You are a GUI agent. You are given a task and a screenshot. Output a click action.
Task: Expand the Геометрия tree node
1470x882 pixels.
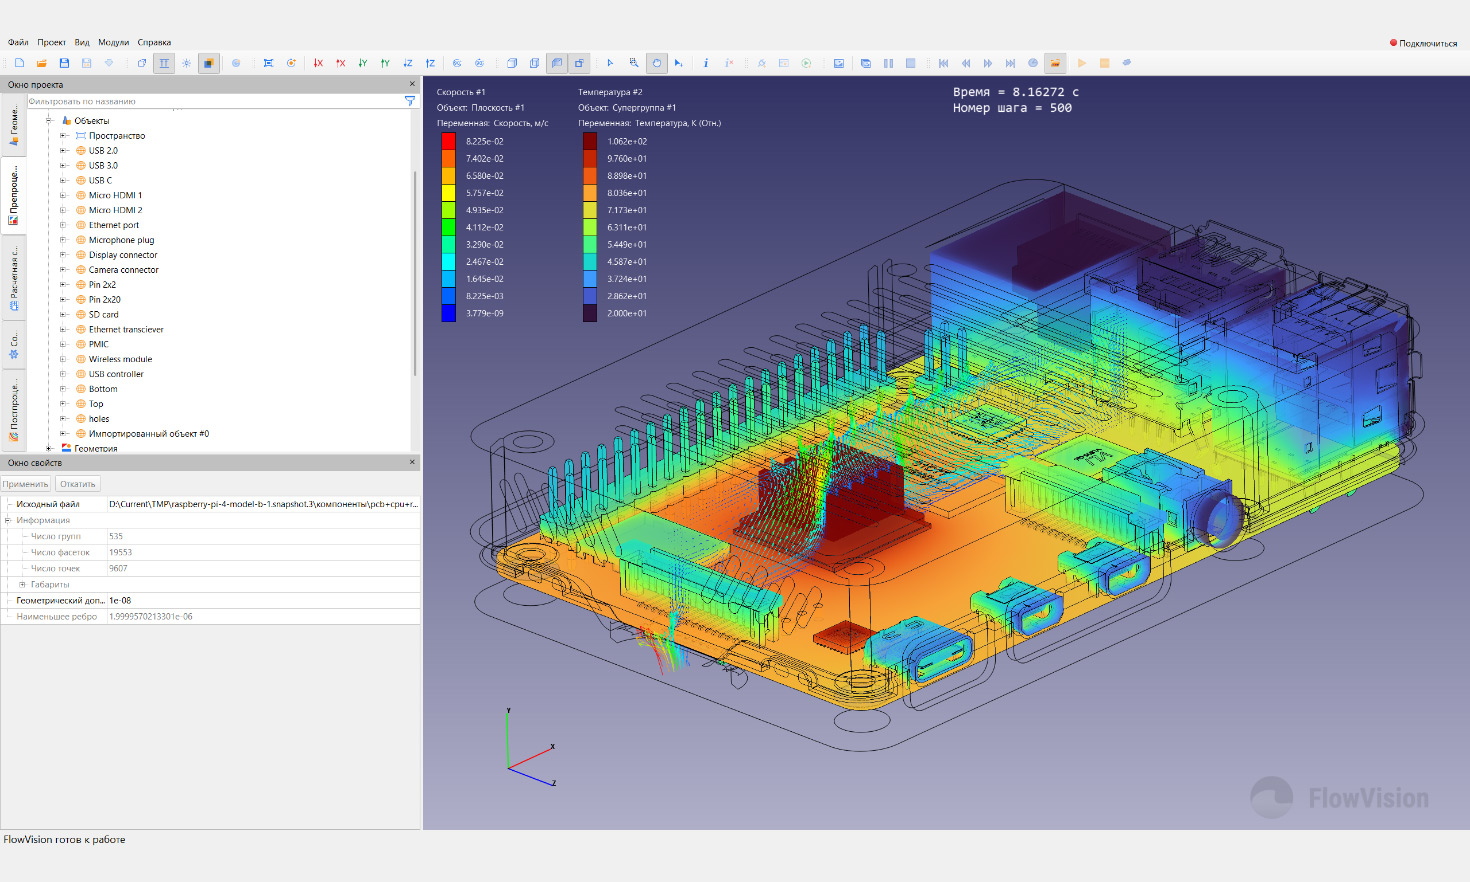coord(48,448)
